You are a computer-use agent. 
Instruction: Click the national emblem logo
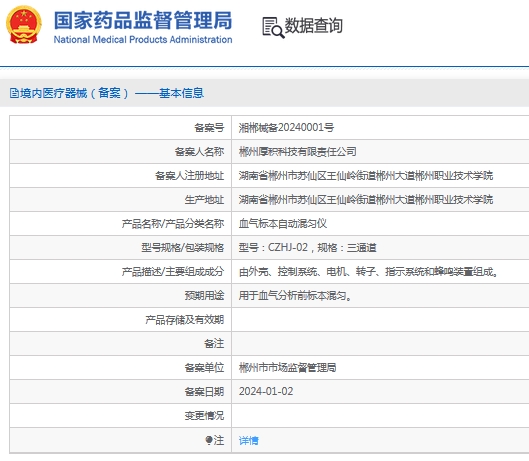click(x=24, y=25)
